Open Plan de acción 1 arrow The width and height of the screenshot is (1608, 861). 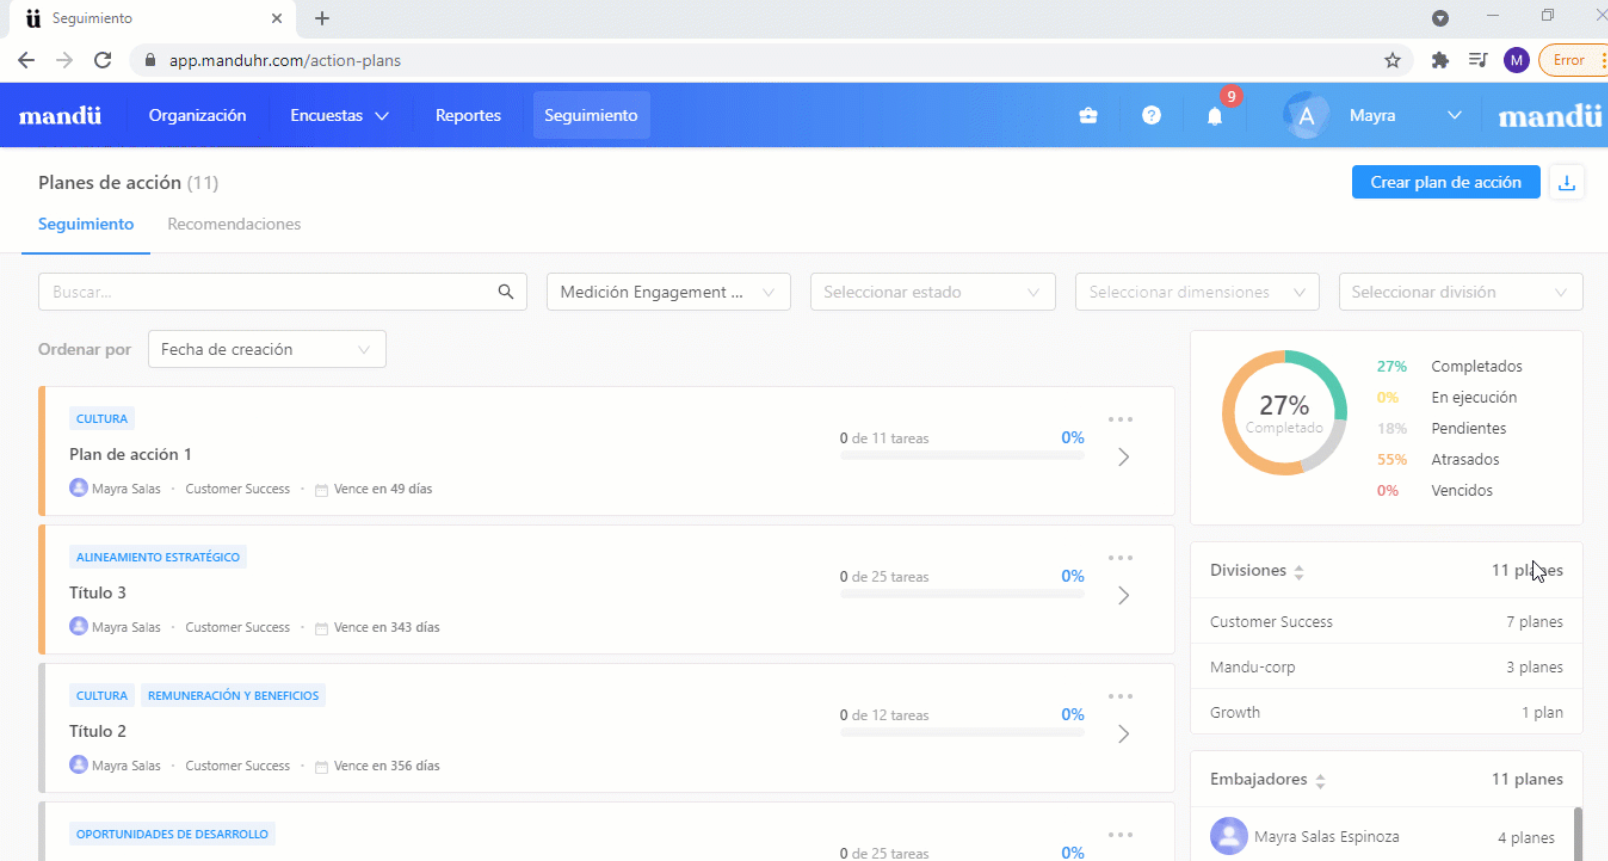tap(1123, 457)
